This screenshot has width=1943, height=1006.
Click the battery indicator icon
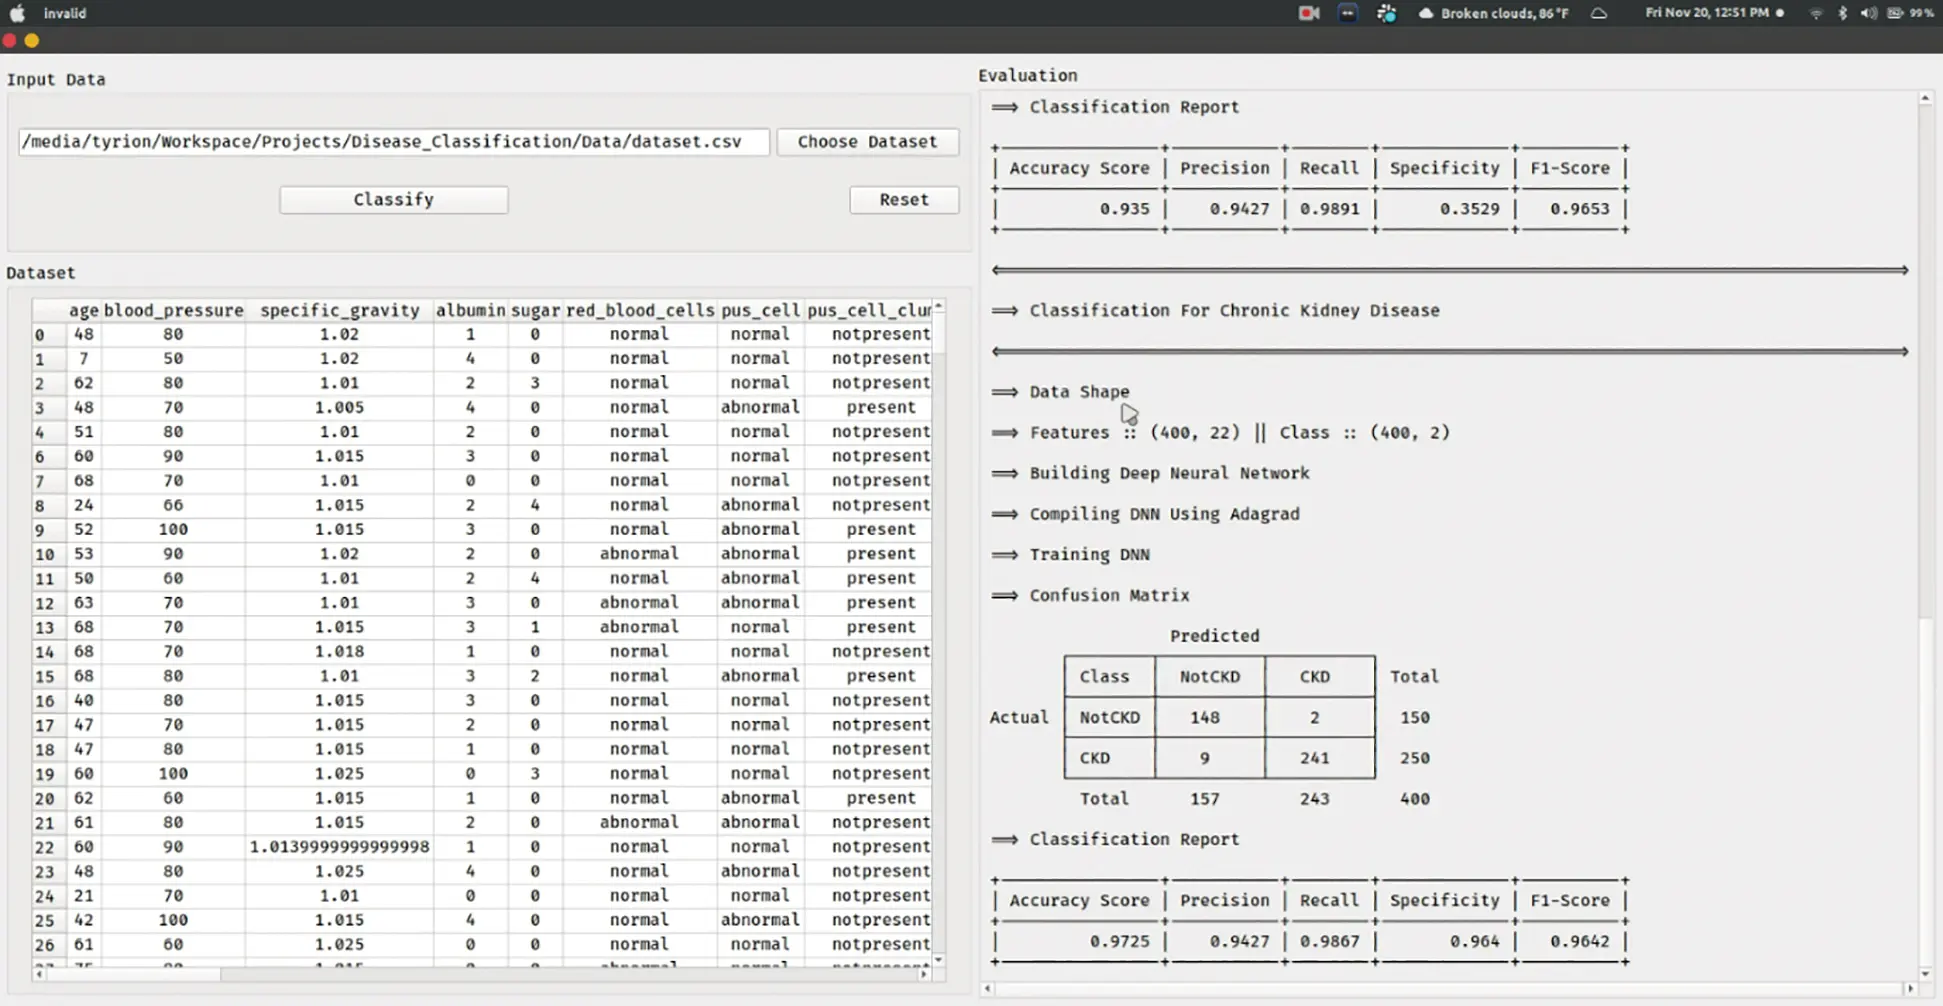tap(1896, 13)
